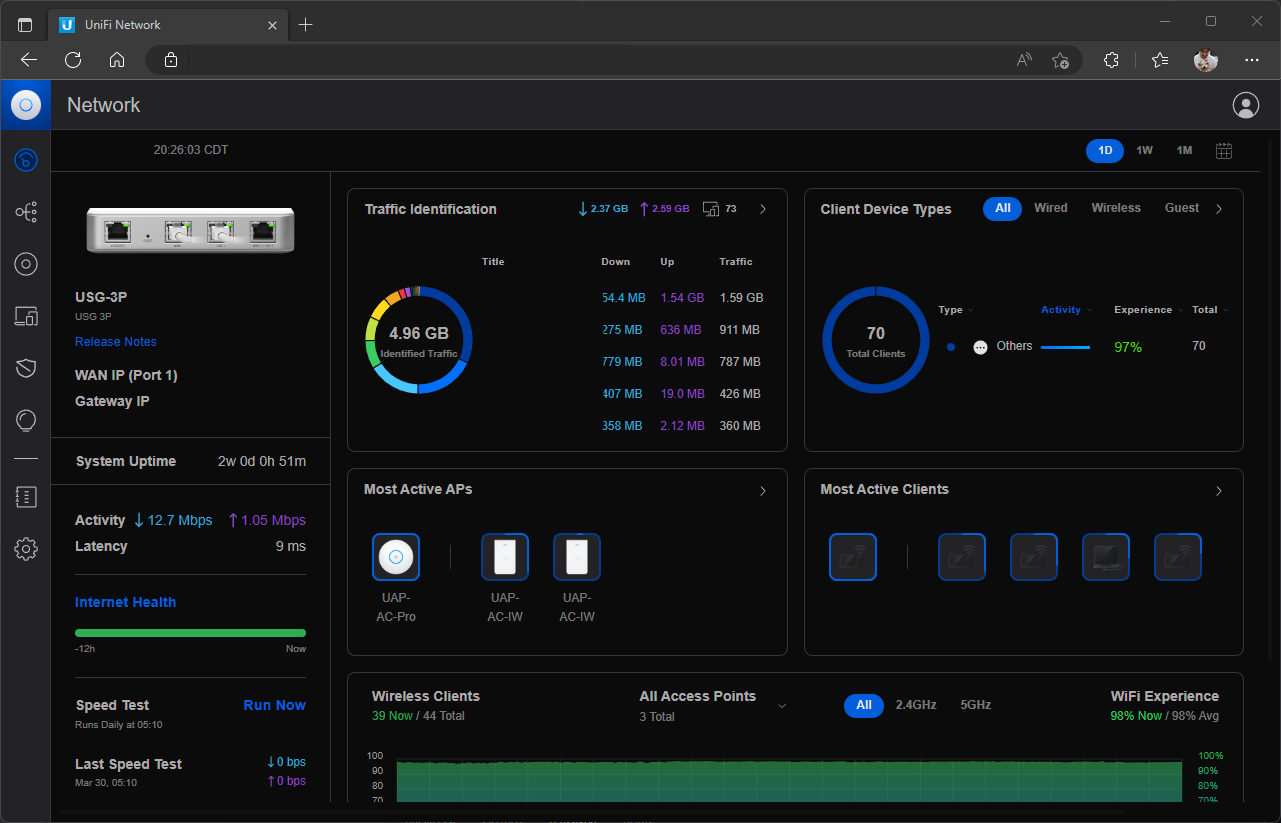Click the clients count icon showing 73
Screen dimensions: 1281x823
(x=711, y=209)
